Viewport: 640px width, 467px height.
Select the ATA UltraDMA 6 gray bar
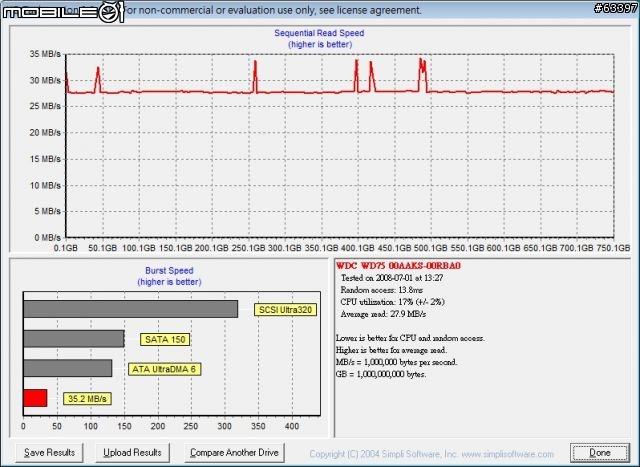68,368
